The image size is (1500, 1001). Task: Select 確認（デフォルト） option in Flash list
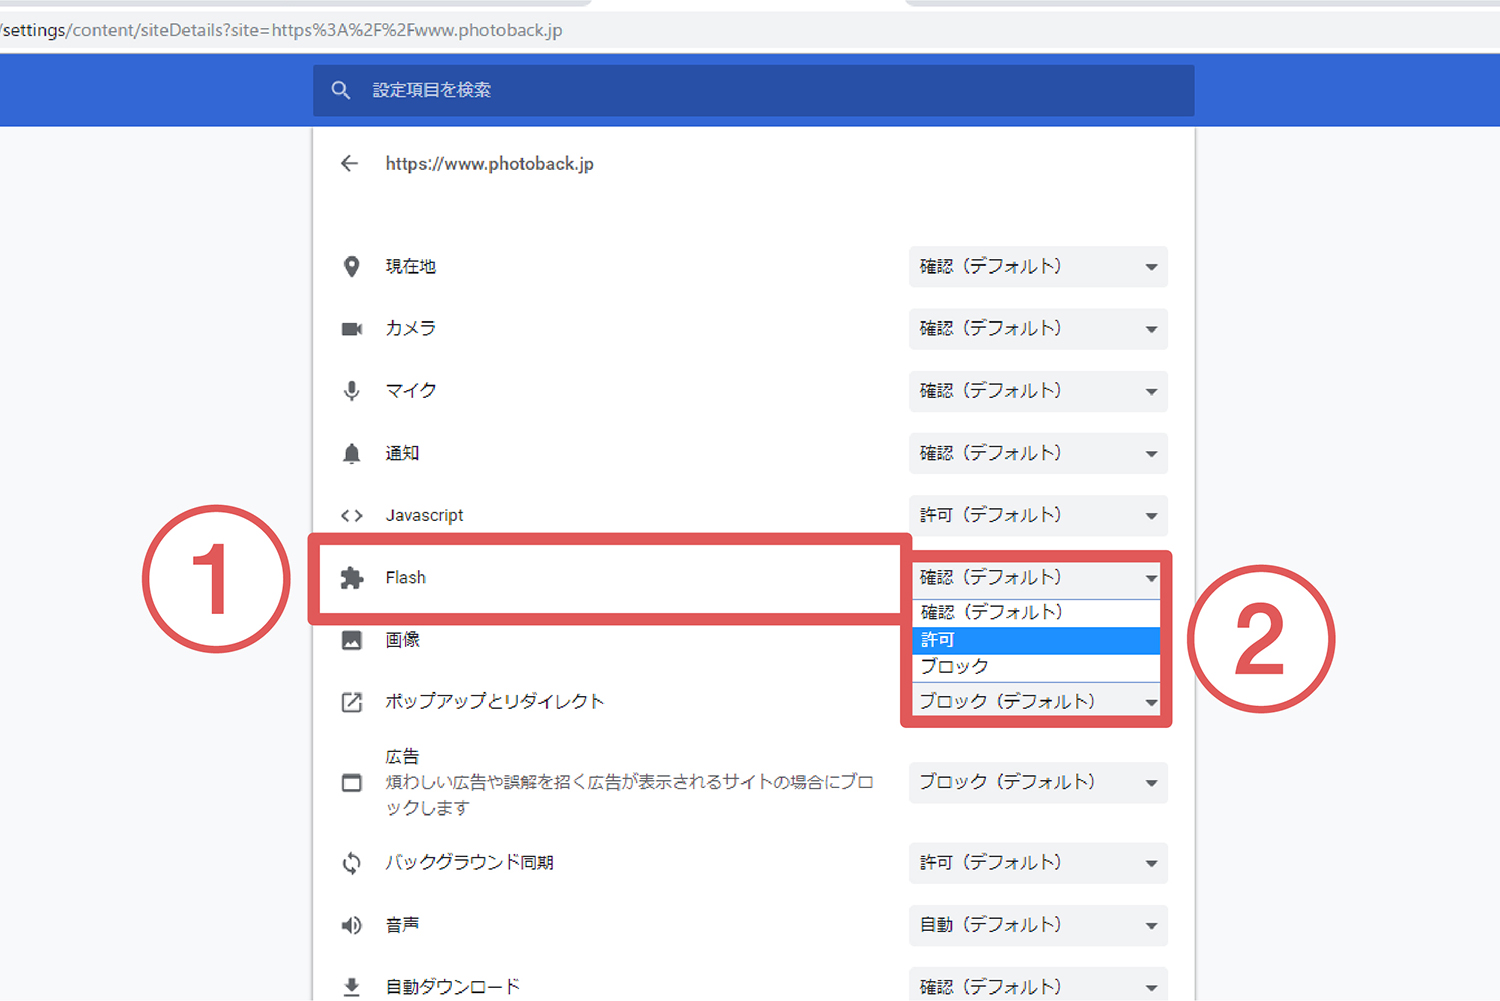[x=1036, y=612]
